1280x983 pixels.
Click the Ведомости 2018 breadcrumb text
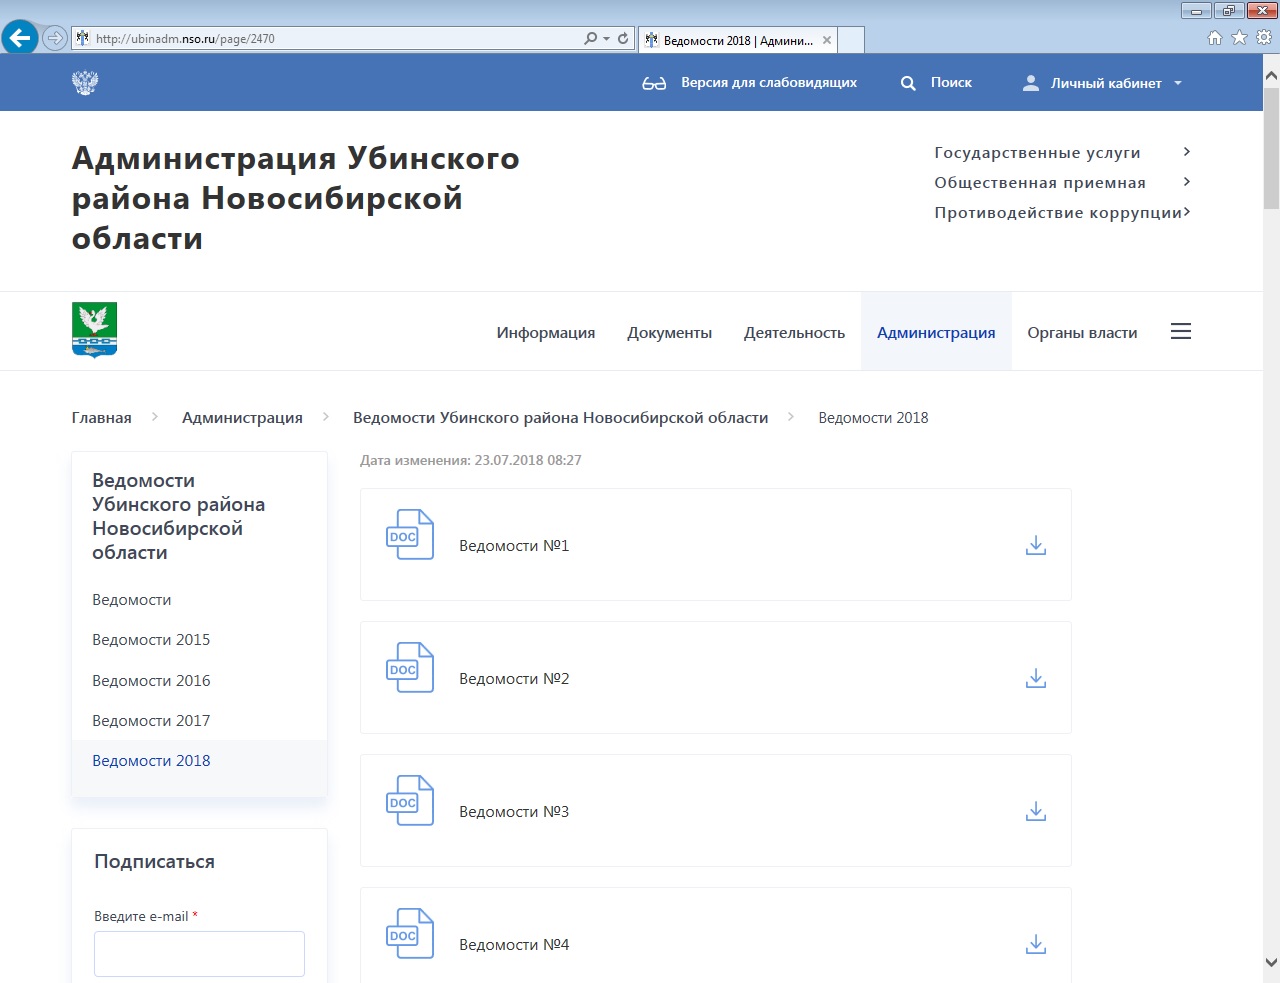point(873,418)
